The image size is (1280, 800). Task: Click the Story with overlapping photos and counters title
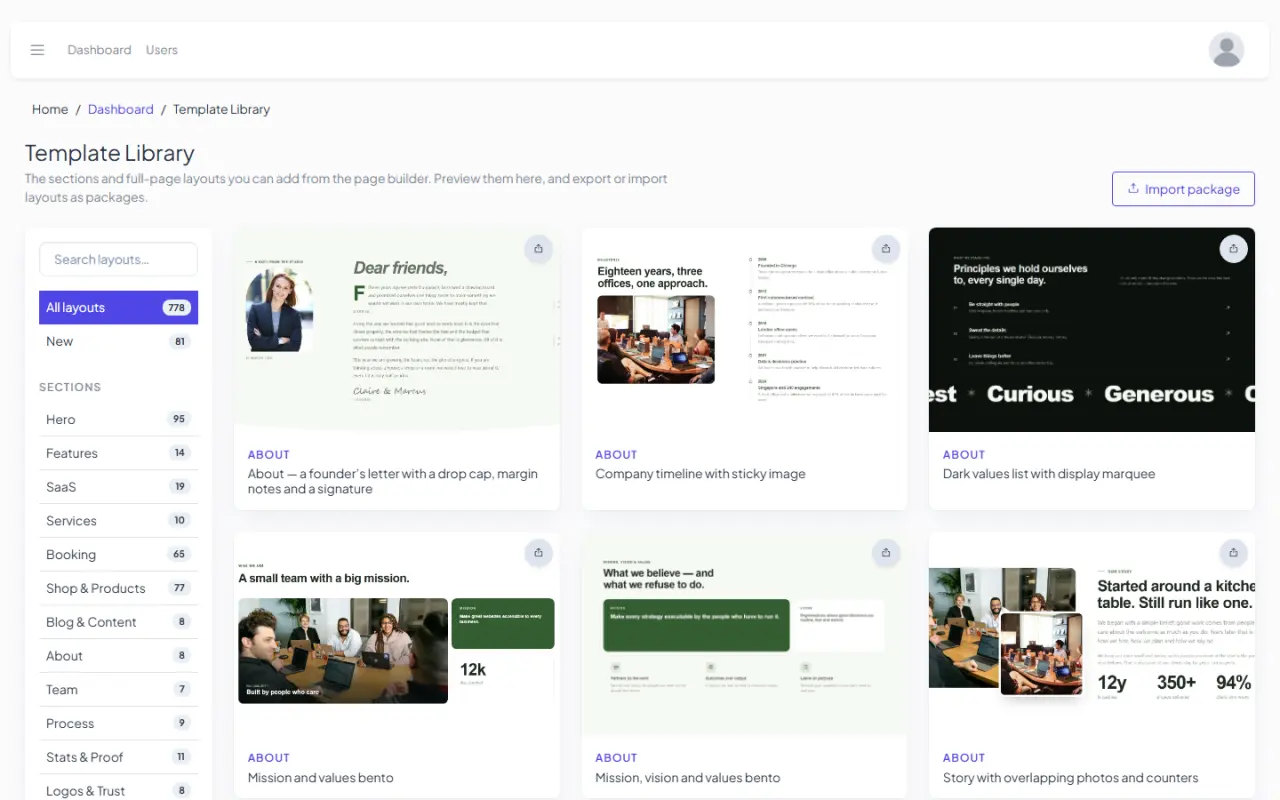[x=1070, y=778]
